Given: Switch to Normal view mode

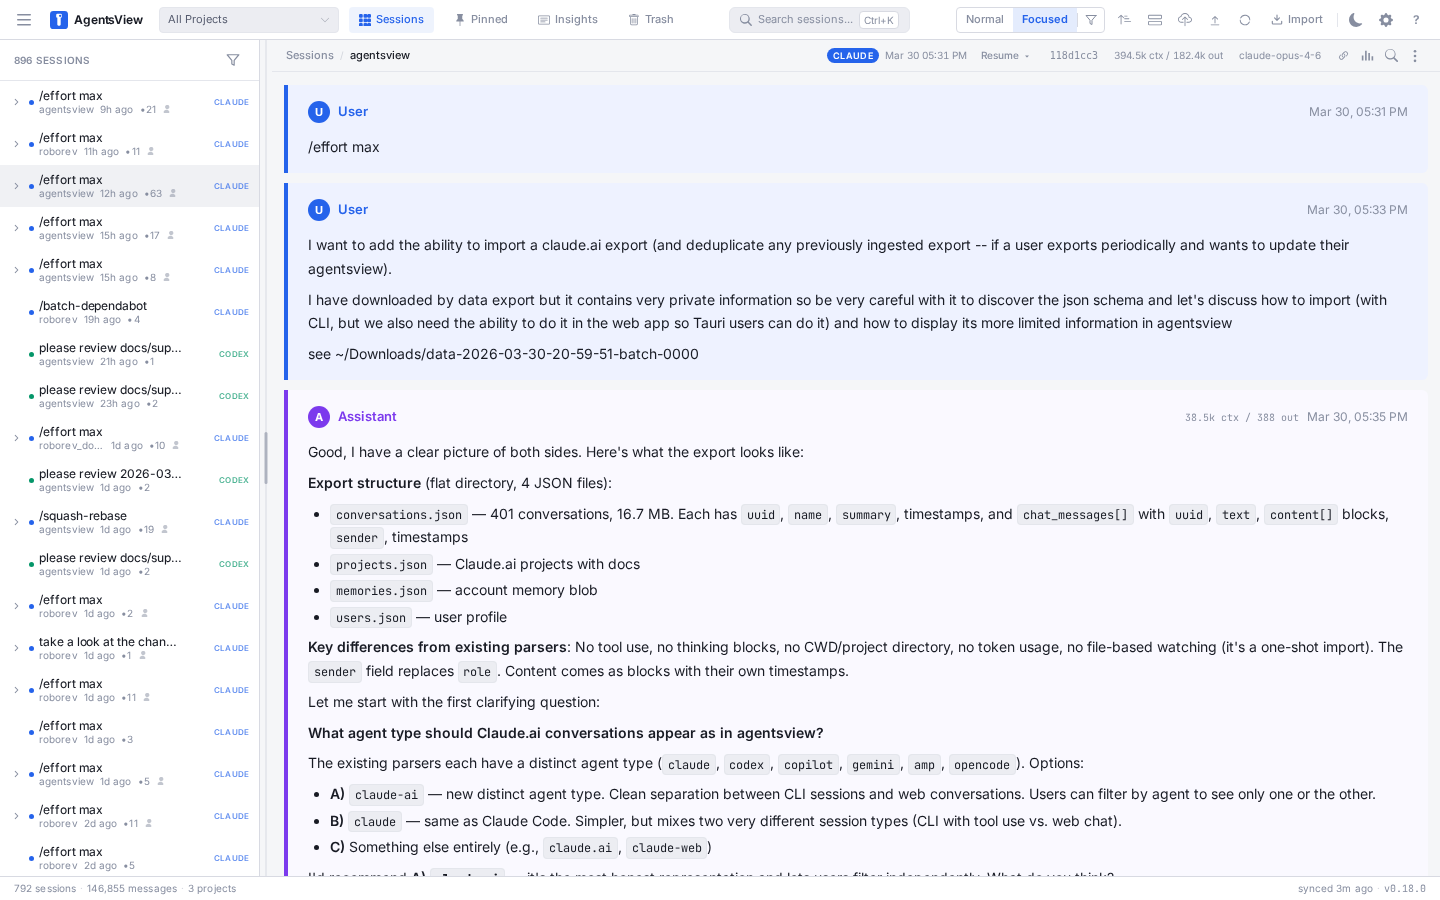Looking at the screenshot, I should (984, 19).
